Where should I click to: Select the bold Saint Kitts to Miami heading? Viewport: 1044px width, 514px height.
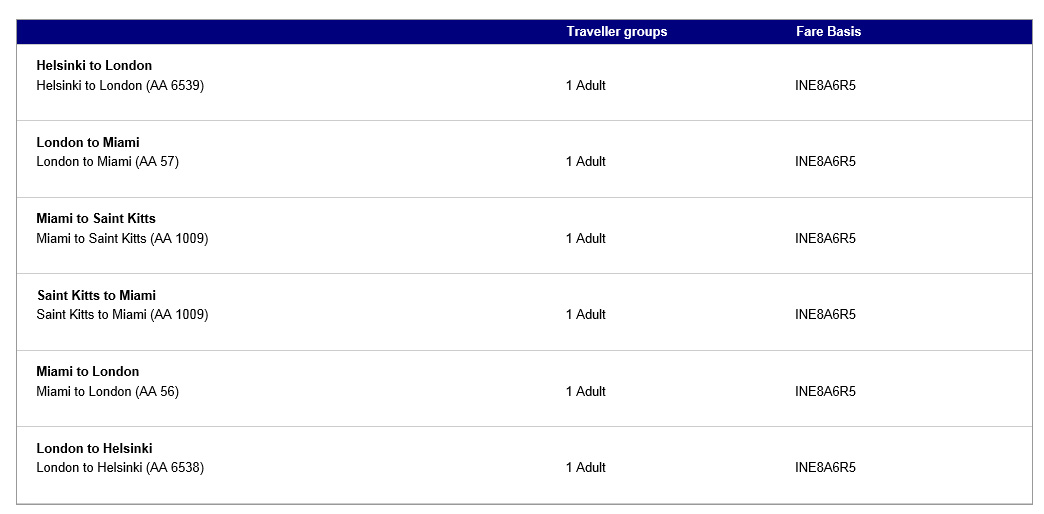coord(96,296)
